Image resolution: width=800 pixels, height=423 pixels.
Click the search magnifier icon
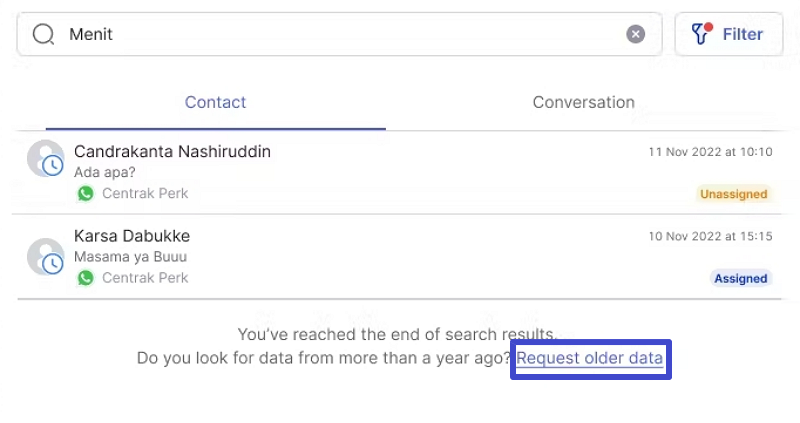43,35
